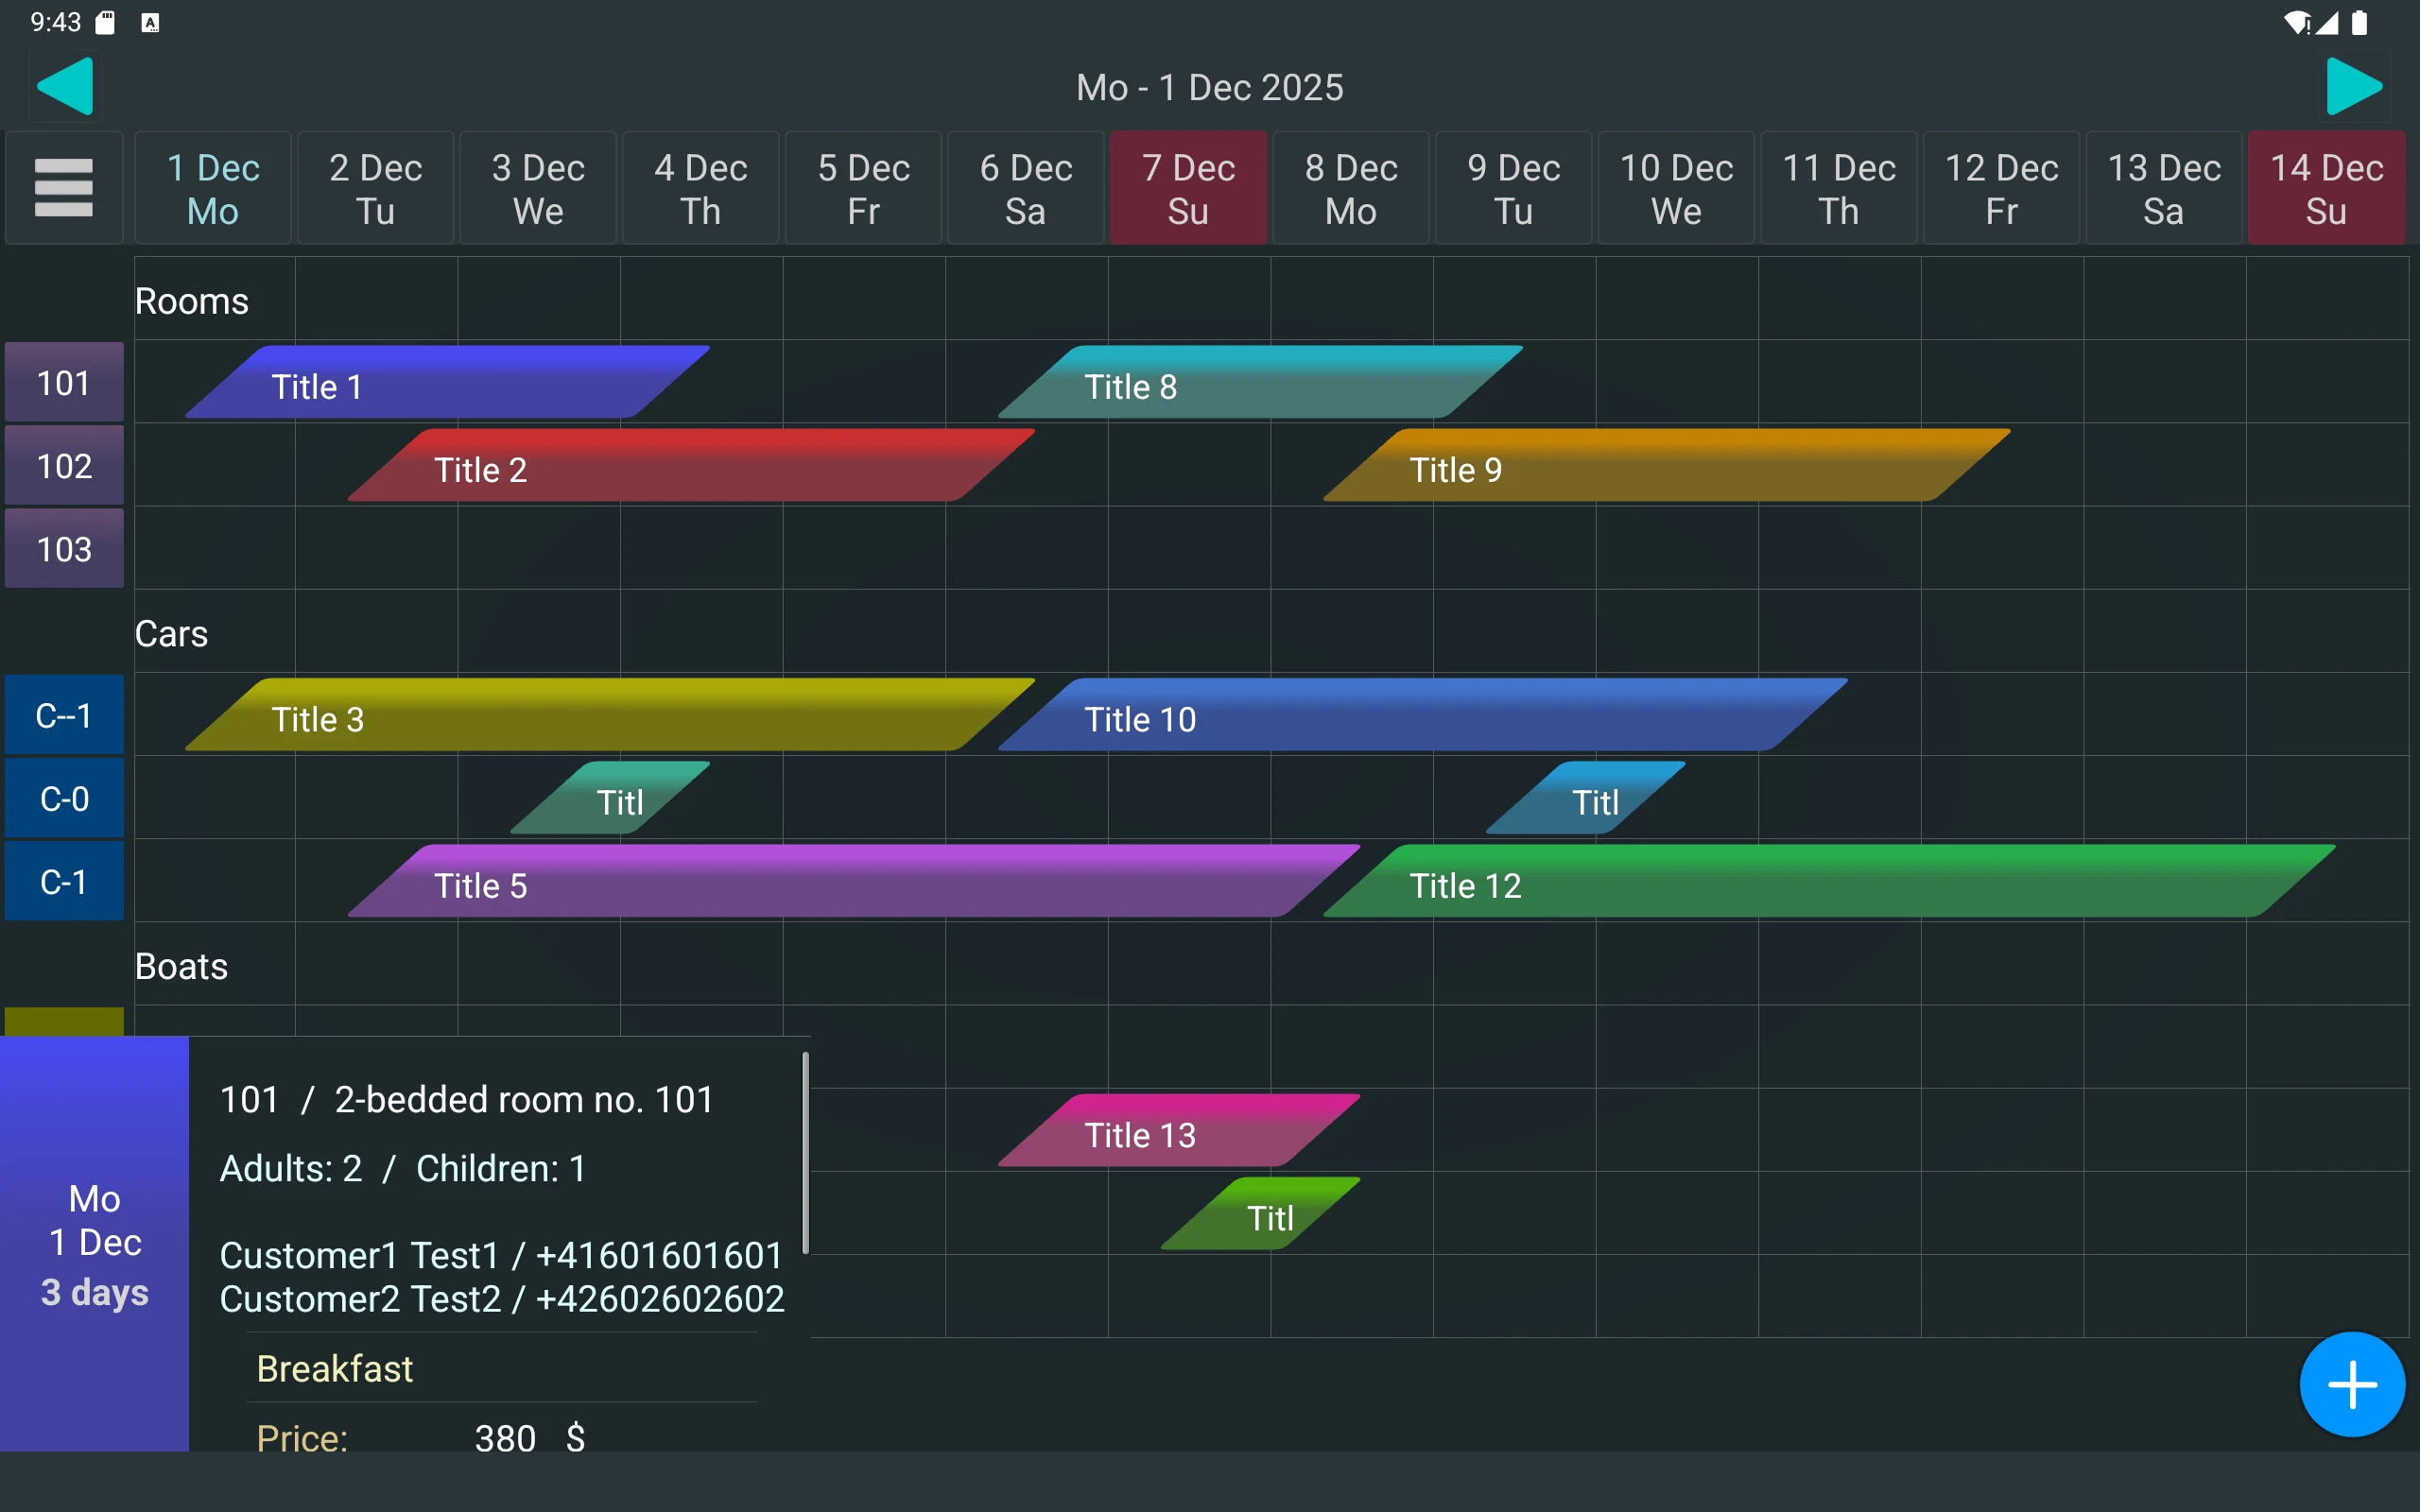Open the Title 12 booking bar
Viewport: 2420px width, 1512px height.
[1830, 881]
